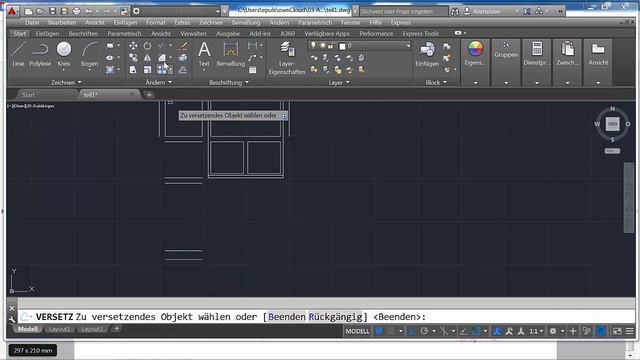Expand the Zeichnen panel

66,82
